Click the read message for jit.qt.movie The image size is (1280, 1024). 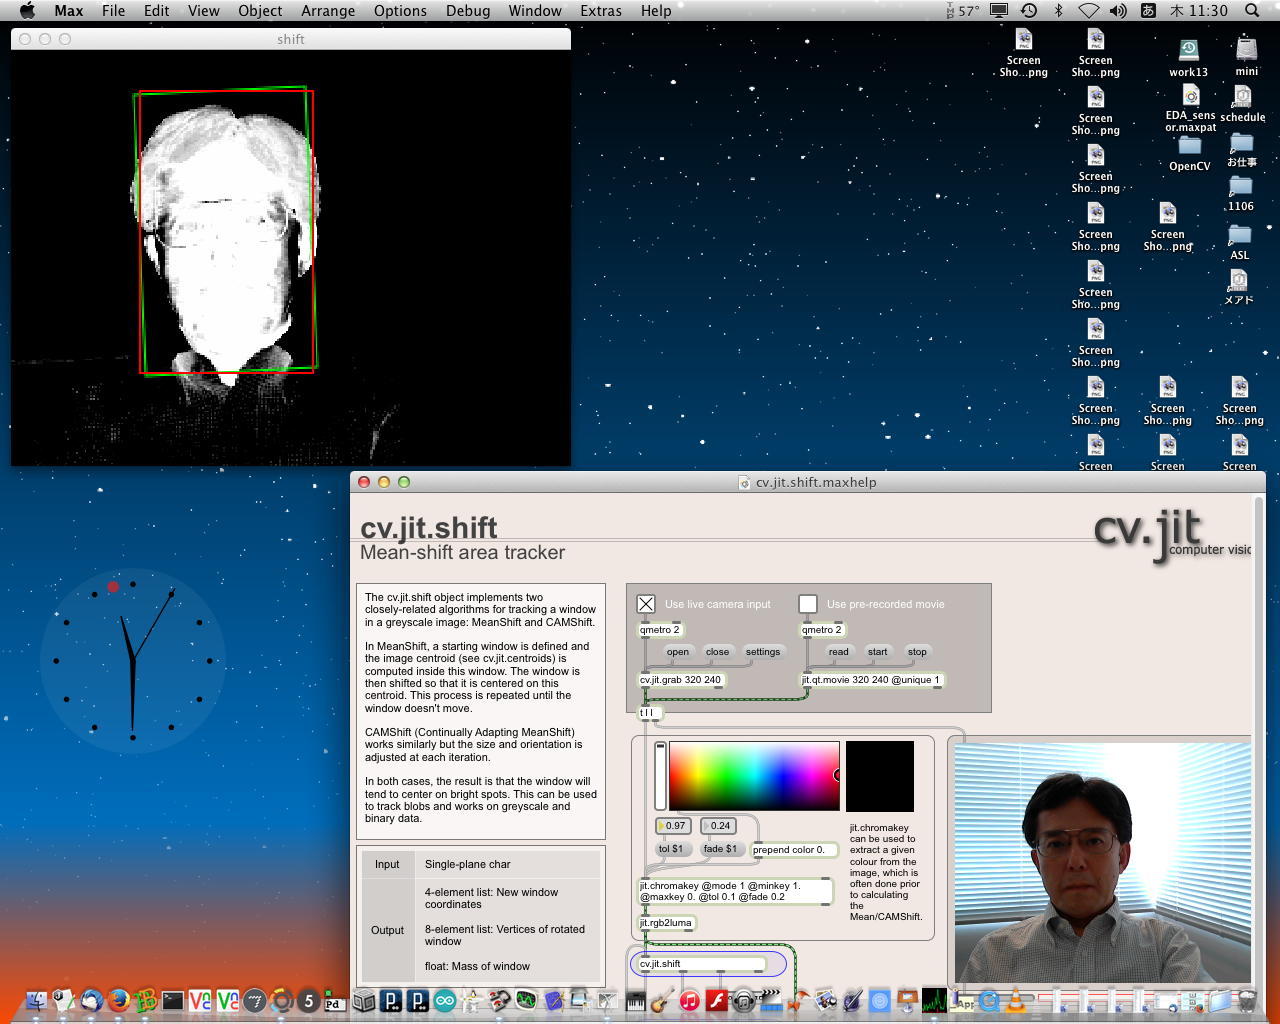838,652
